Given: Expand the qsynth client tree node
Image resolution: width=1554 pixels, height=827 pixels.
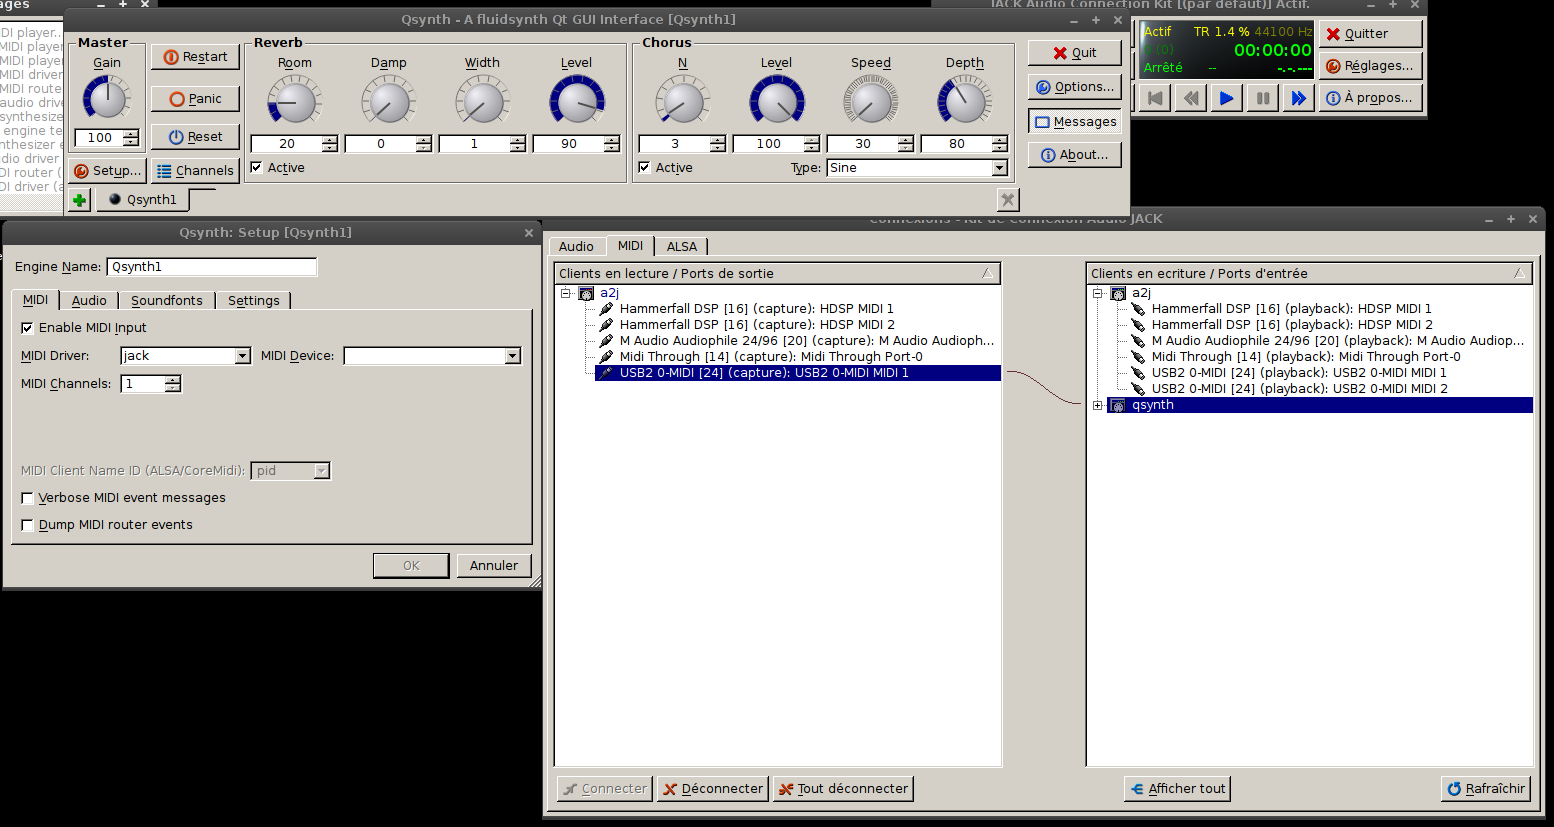Looking at the screenshot, I should (1098, 405).
